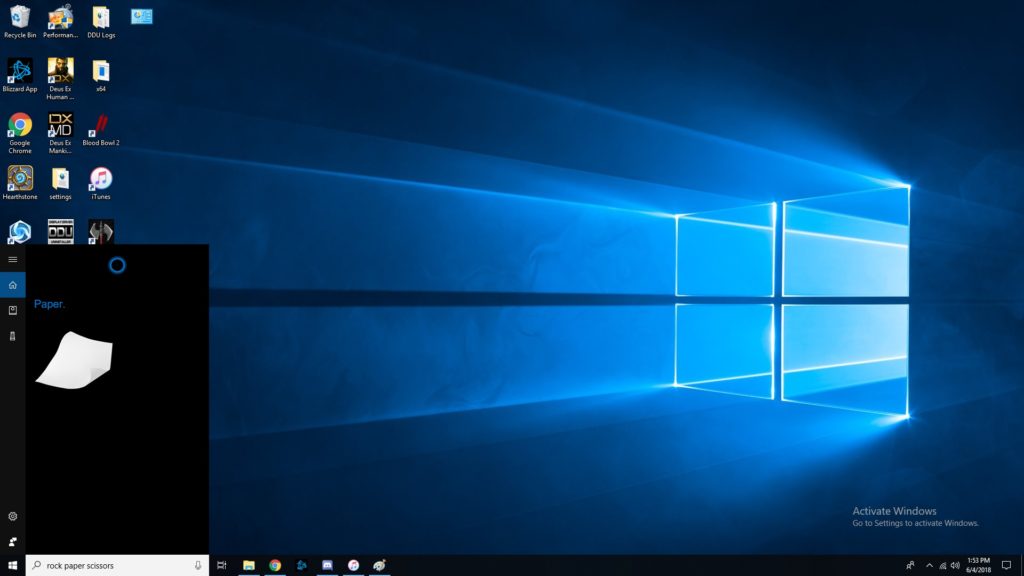Select the Blizzard App desktop shortcut
The image size is (1024, 576).
pos(20,74)
